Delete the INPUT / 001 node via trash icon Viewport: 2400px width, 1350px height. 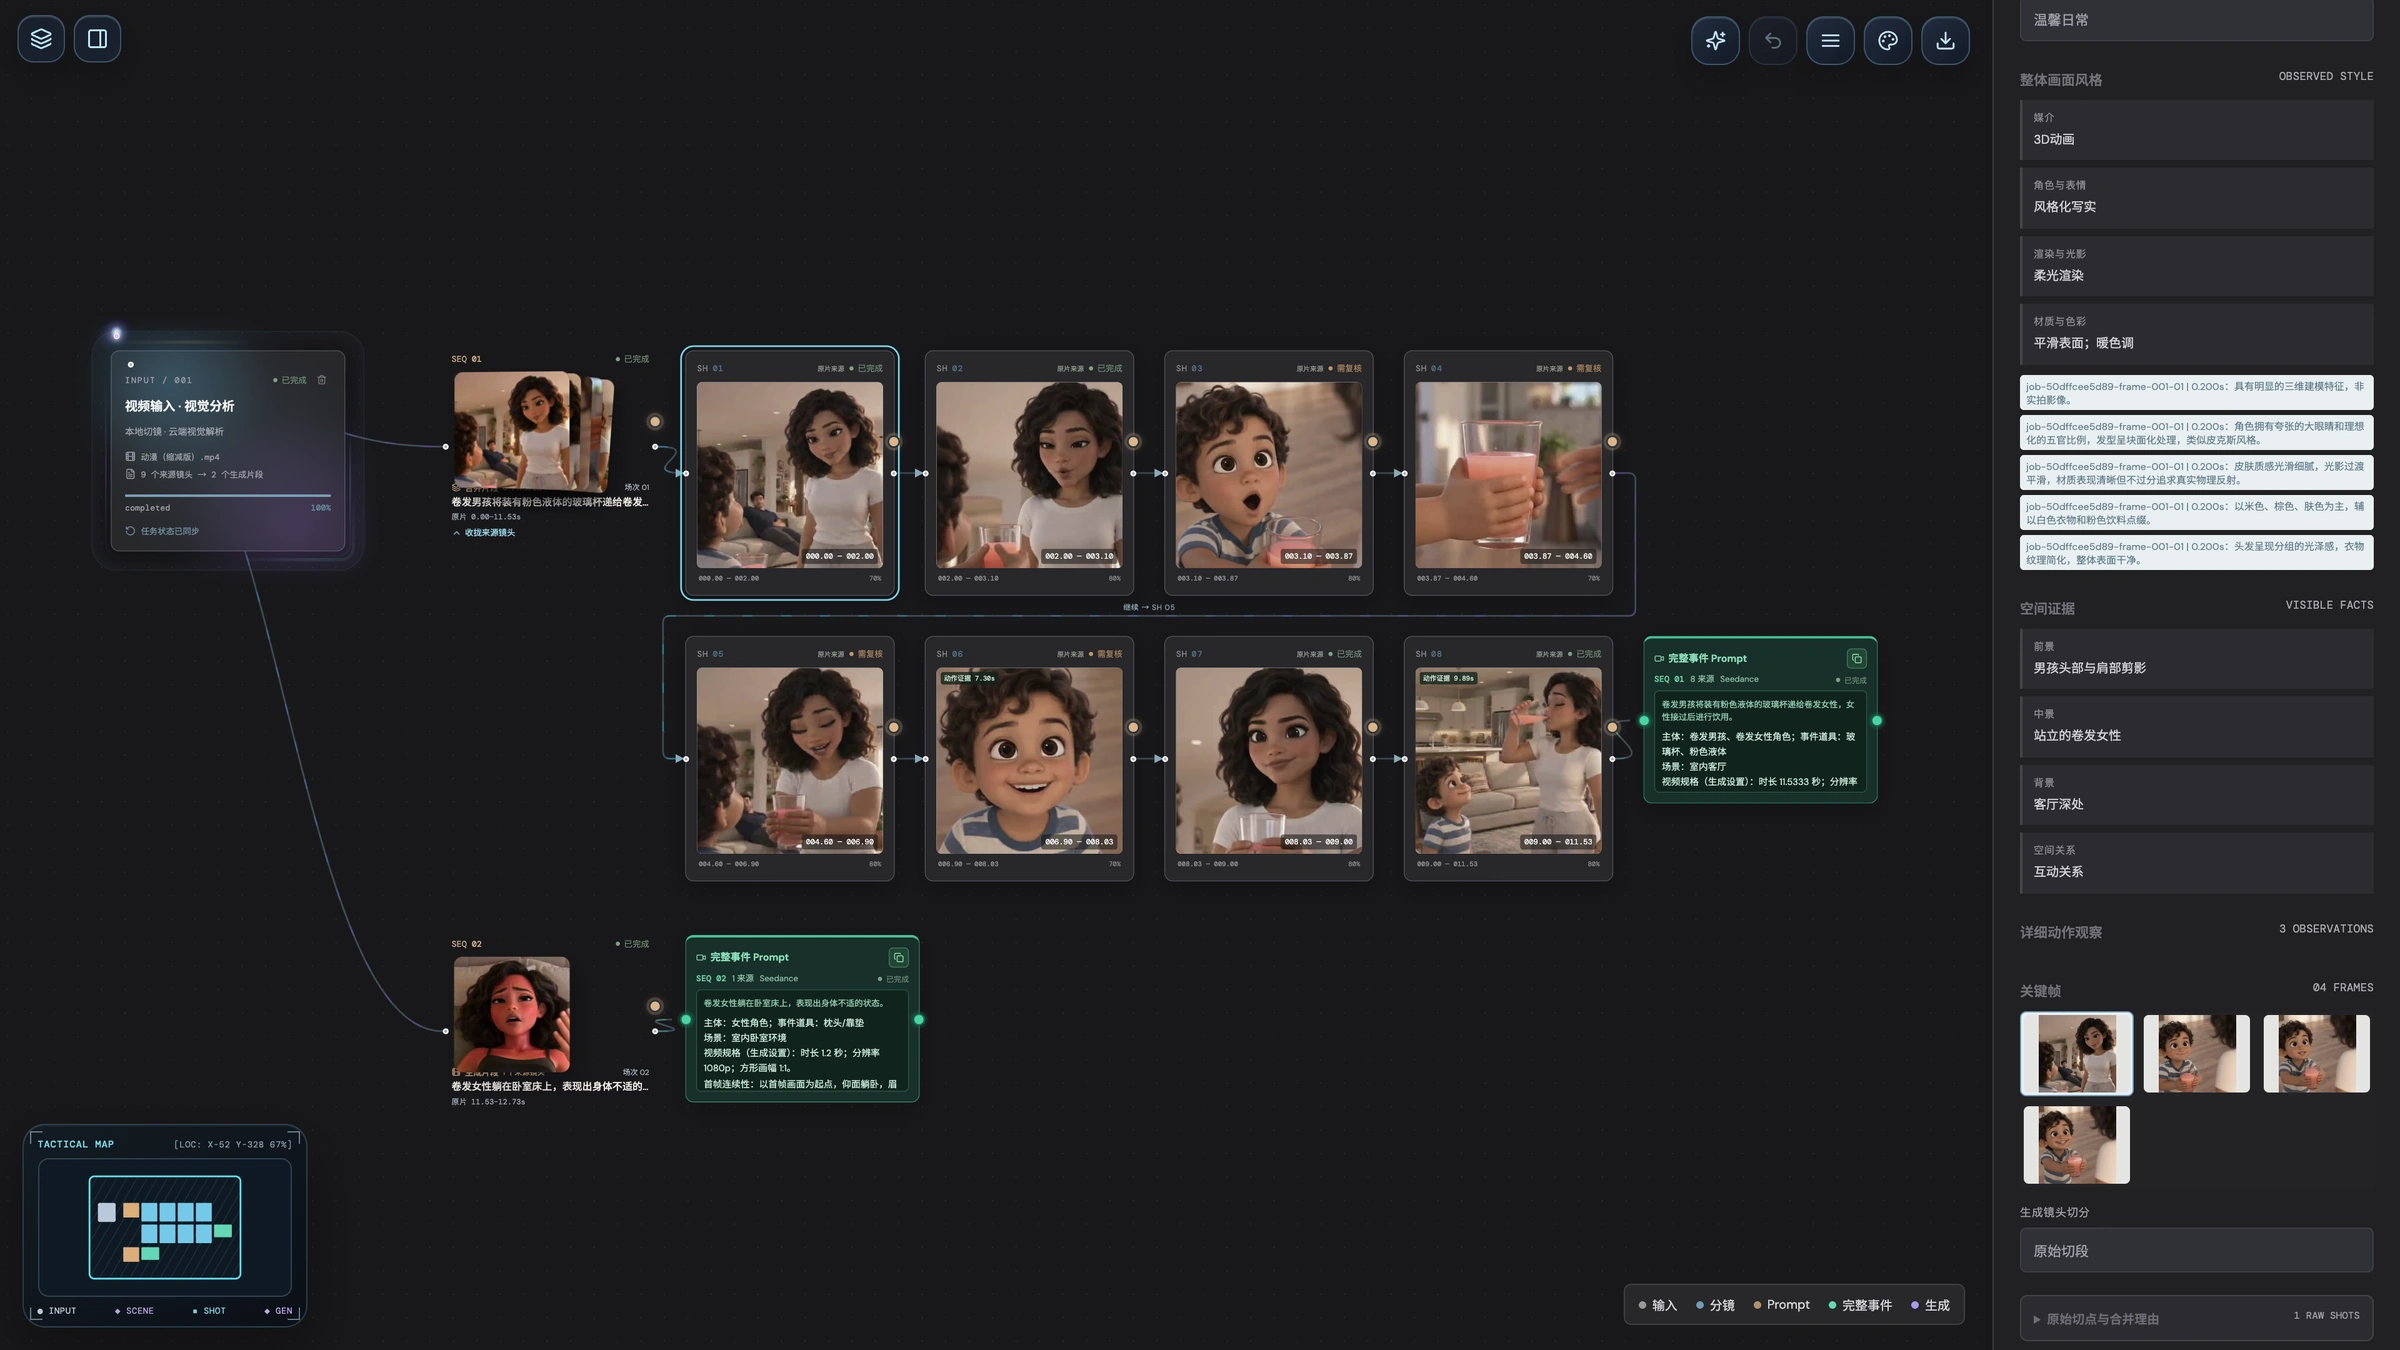click(322, 380)
